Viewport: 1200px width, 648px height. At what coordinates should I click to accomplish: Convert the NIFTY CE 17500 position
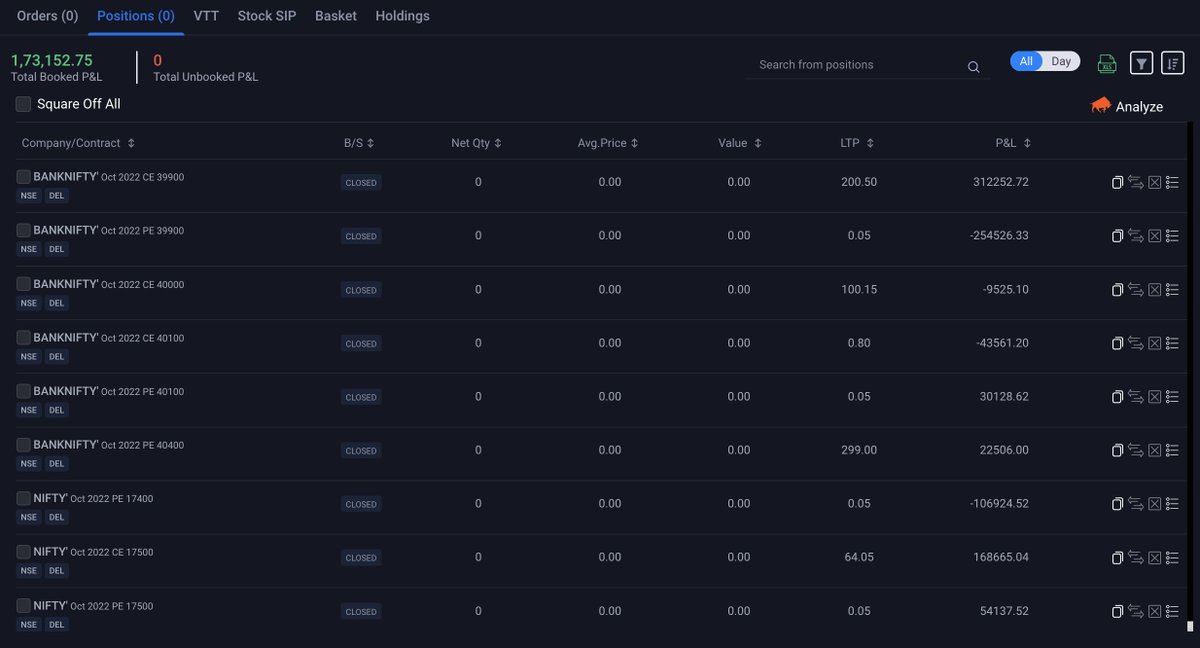point(1136,558)
